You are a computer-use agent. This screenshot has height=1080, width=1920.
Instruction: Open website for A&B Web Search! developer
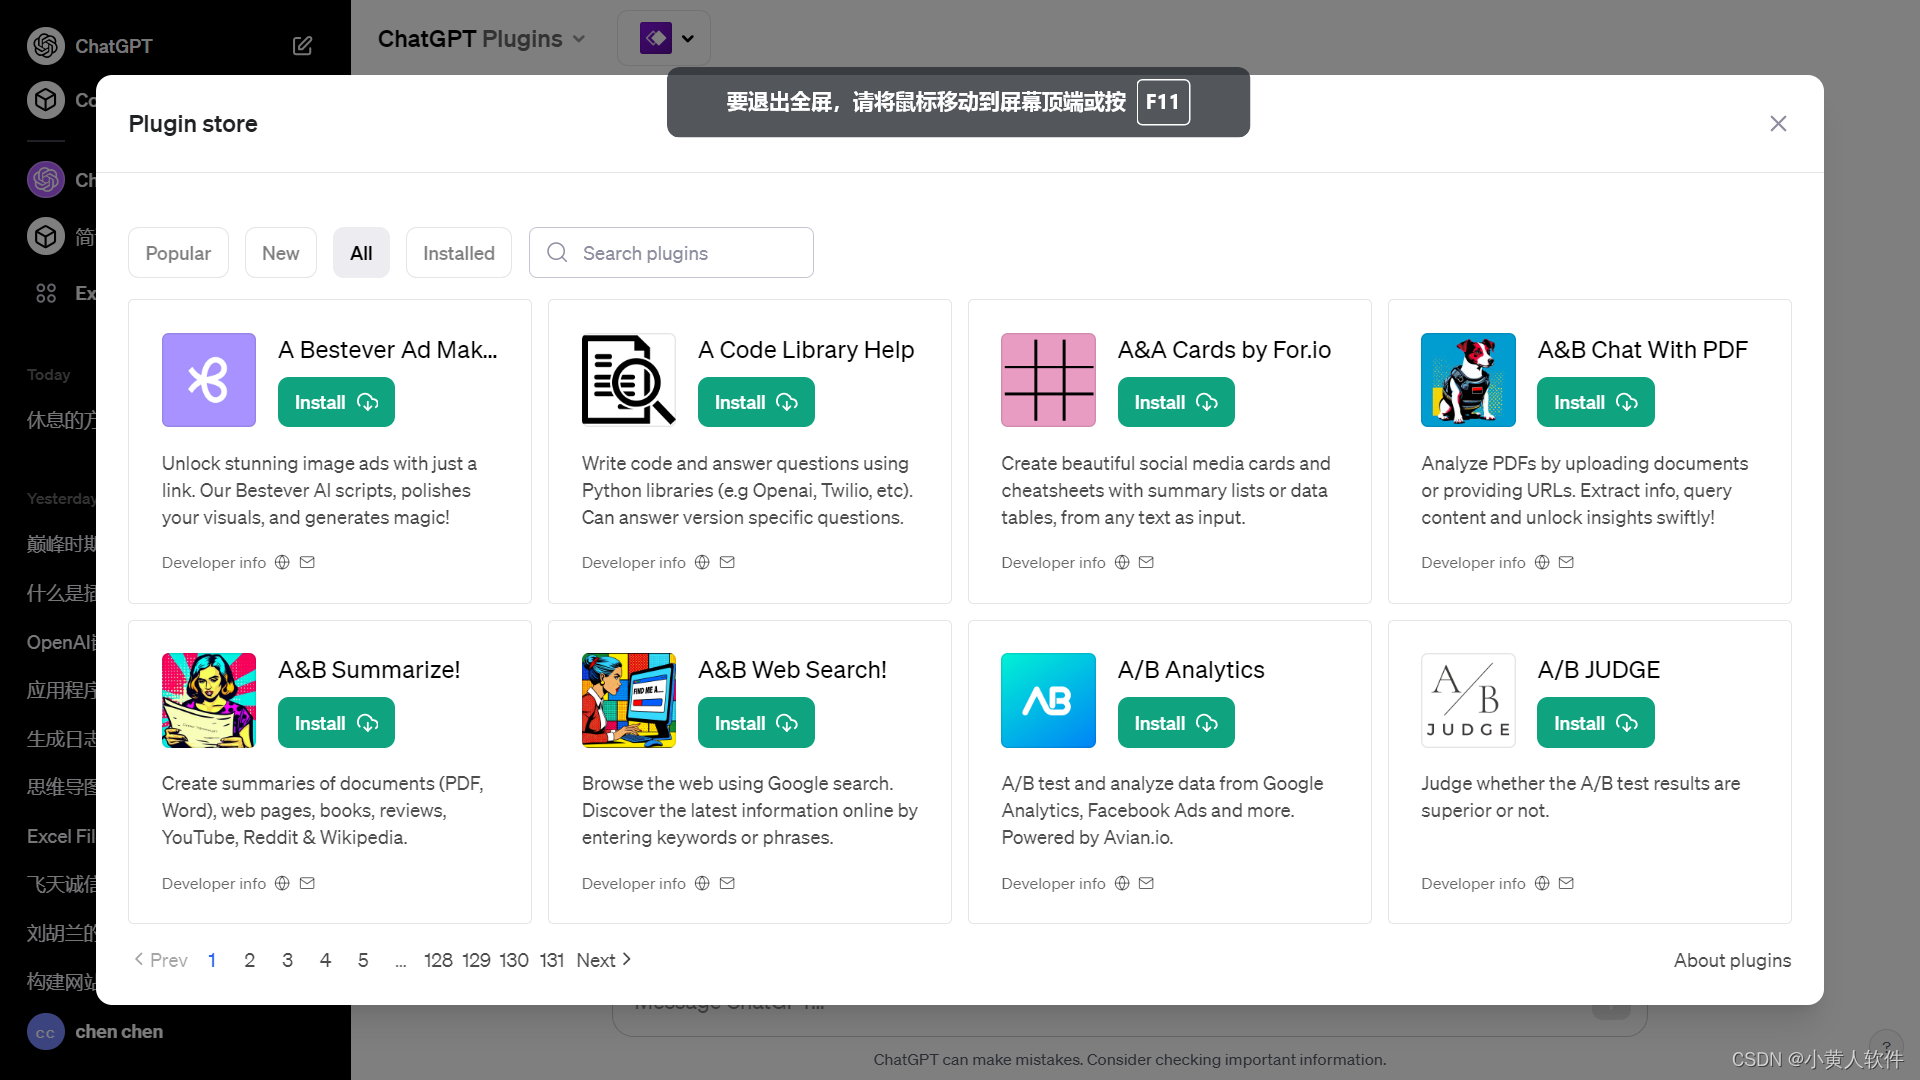tap(702, 883)
